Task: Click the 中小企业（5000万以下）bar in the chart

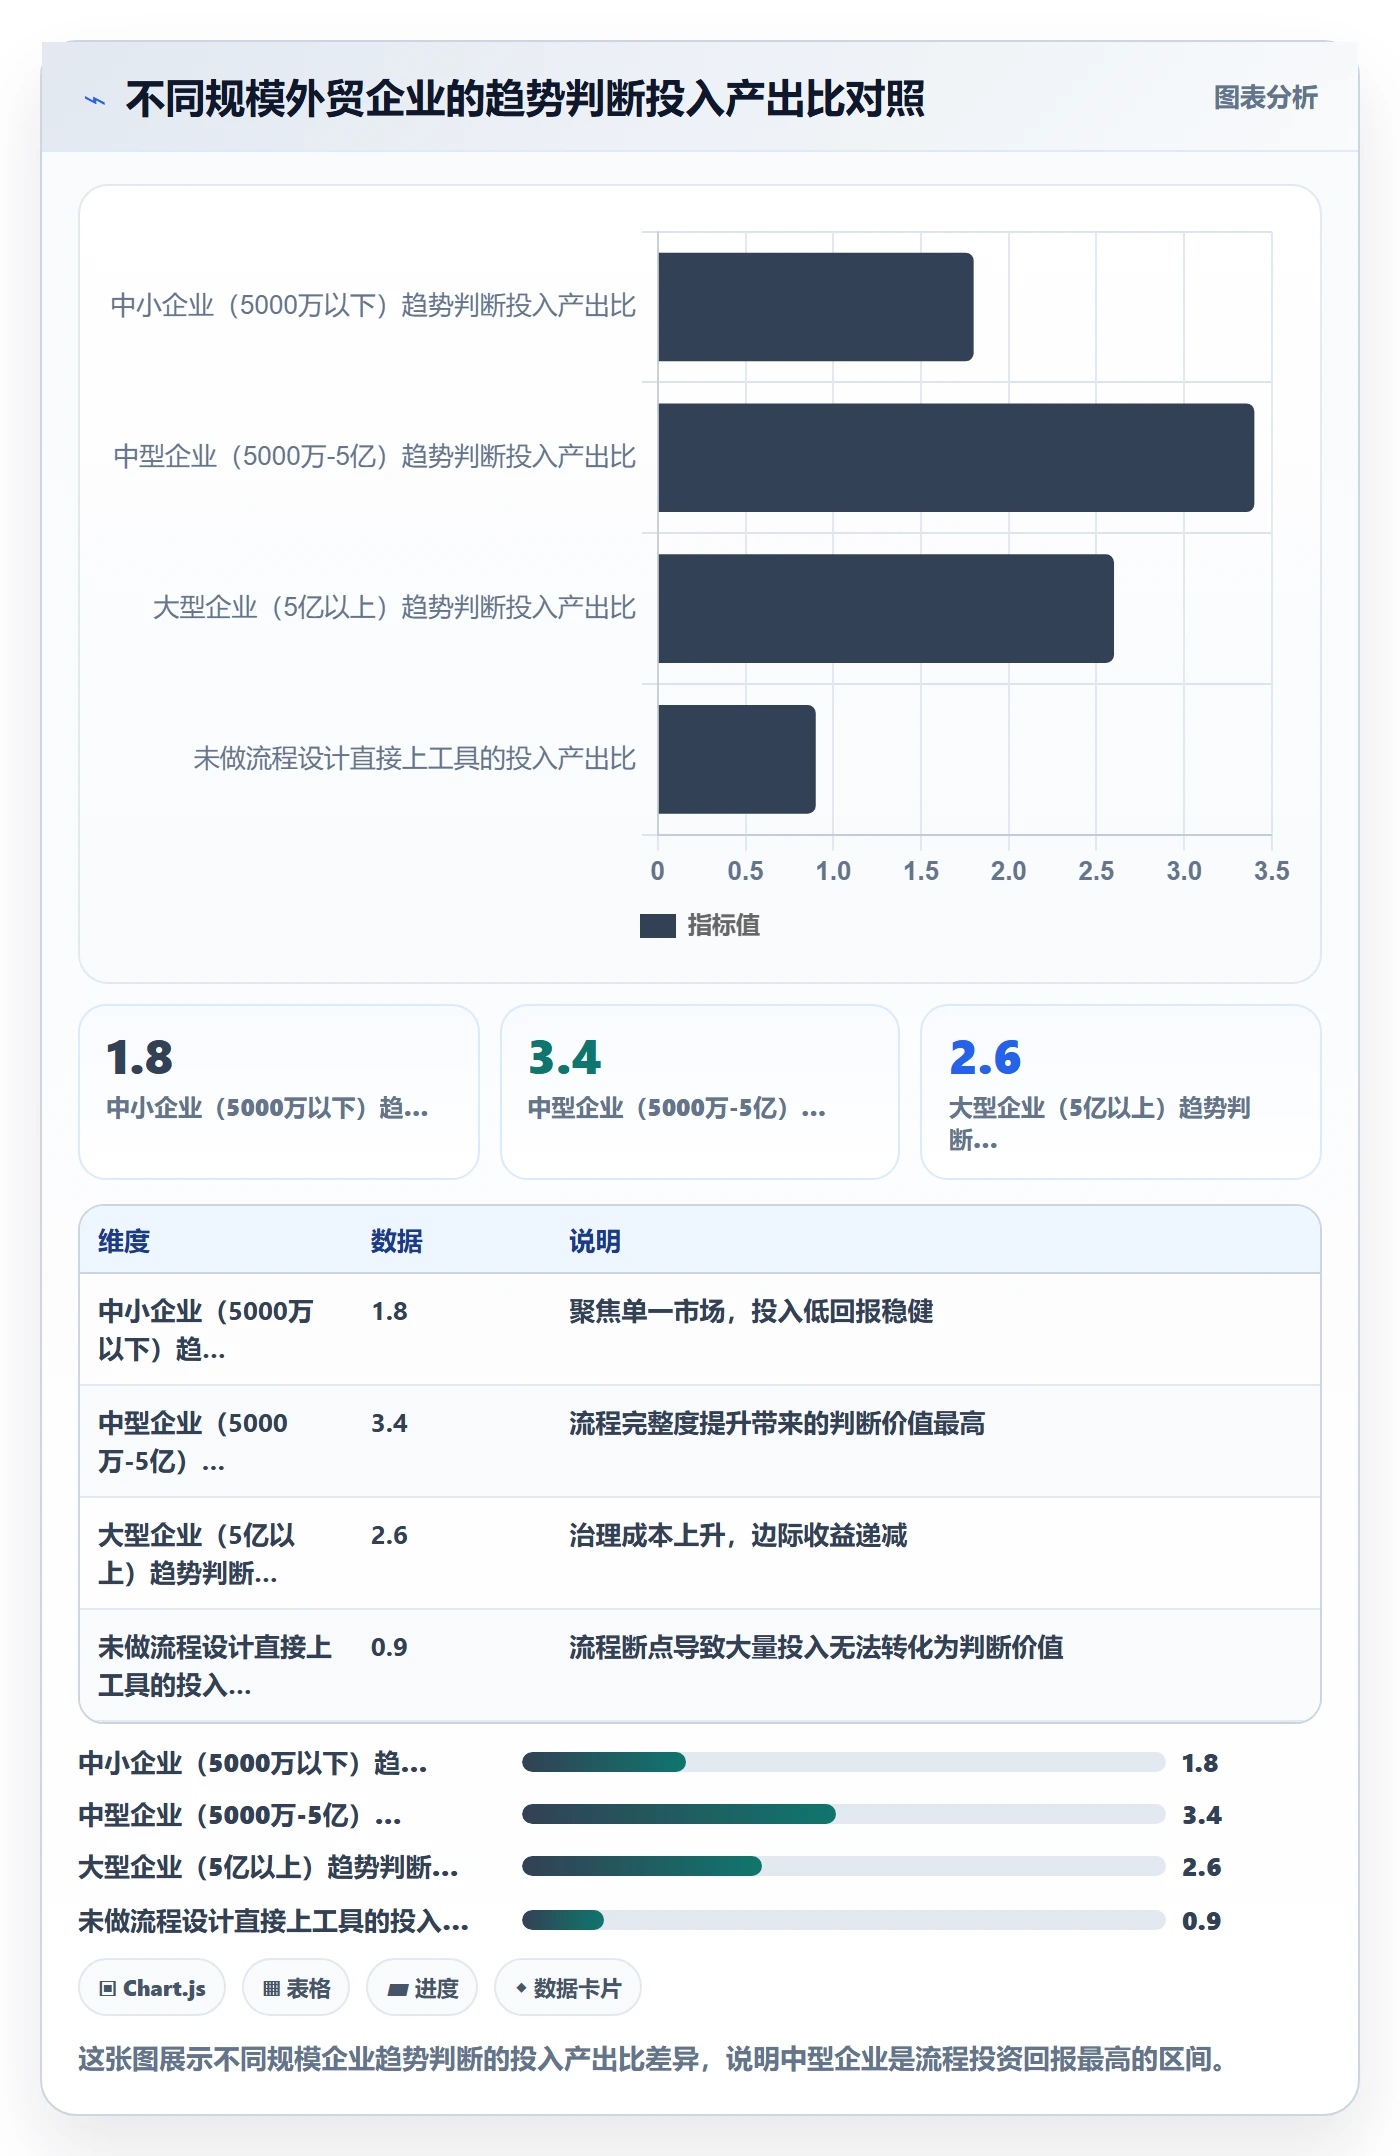Action: point(815,307)
